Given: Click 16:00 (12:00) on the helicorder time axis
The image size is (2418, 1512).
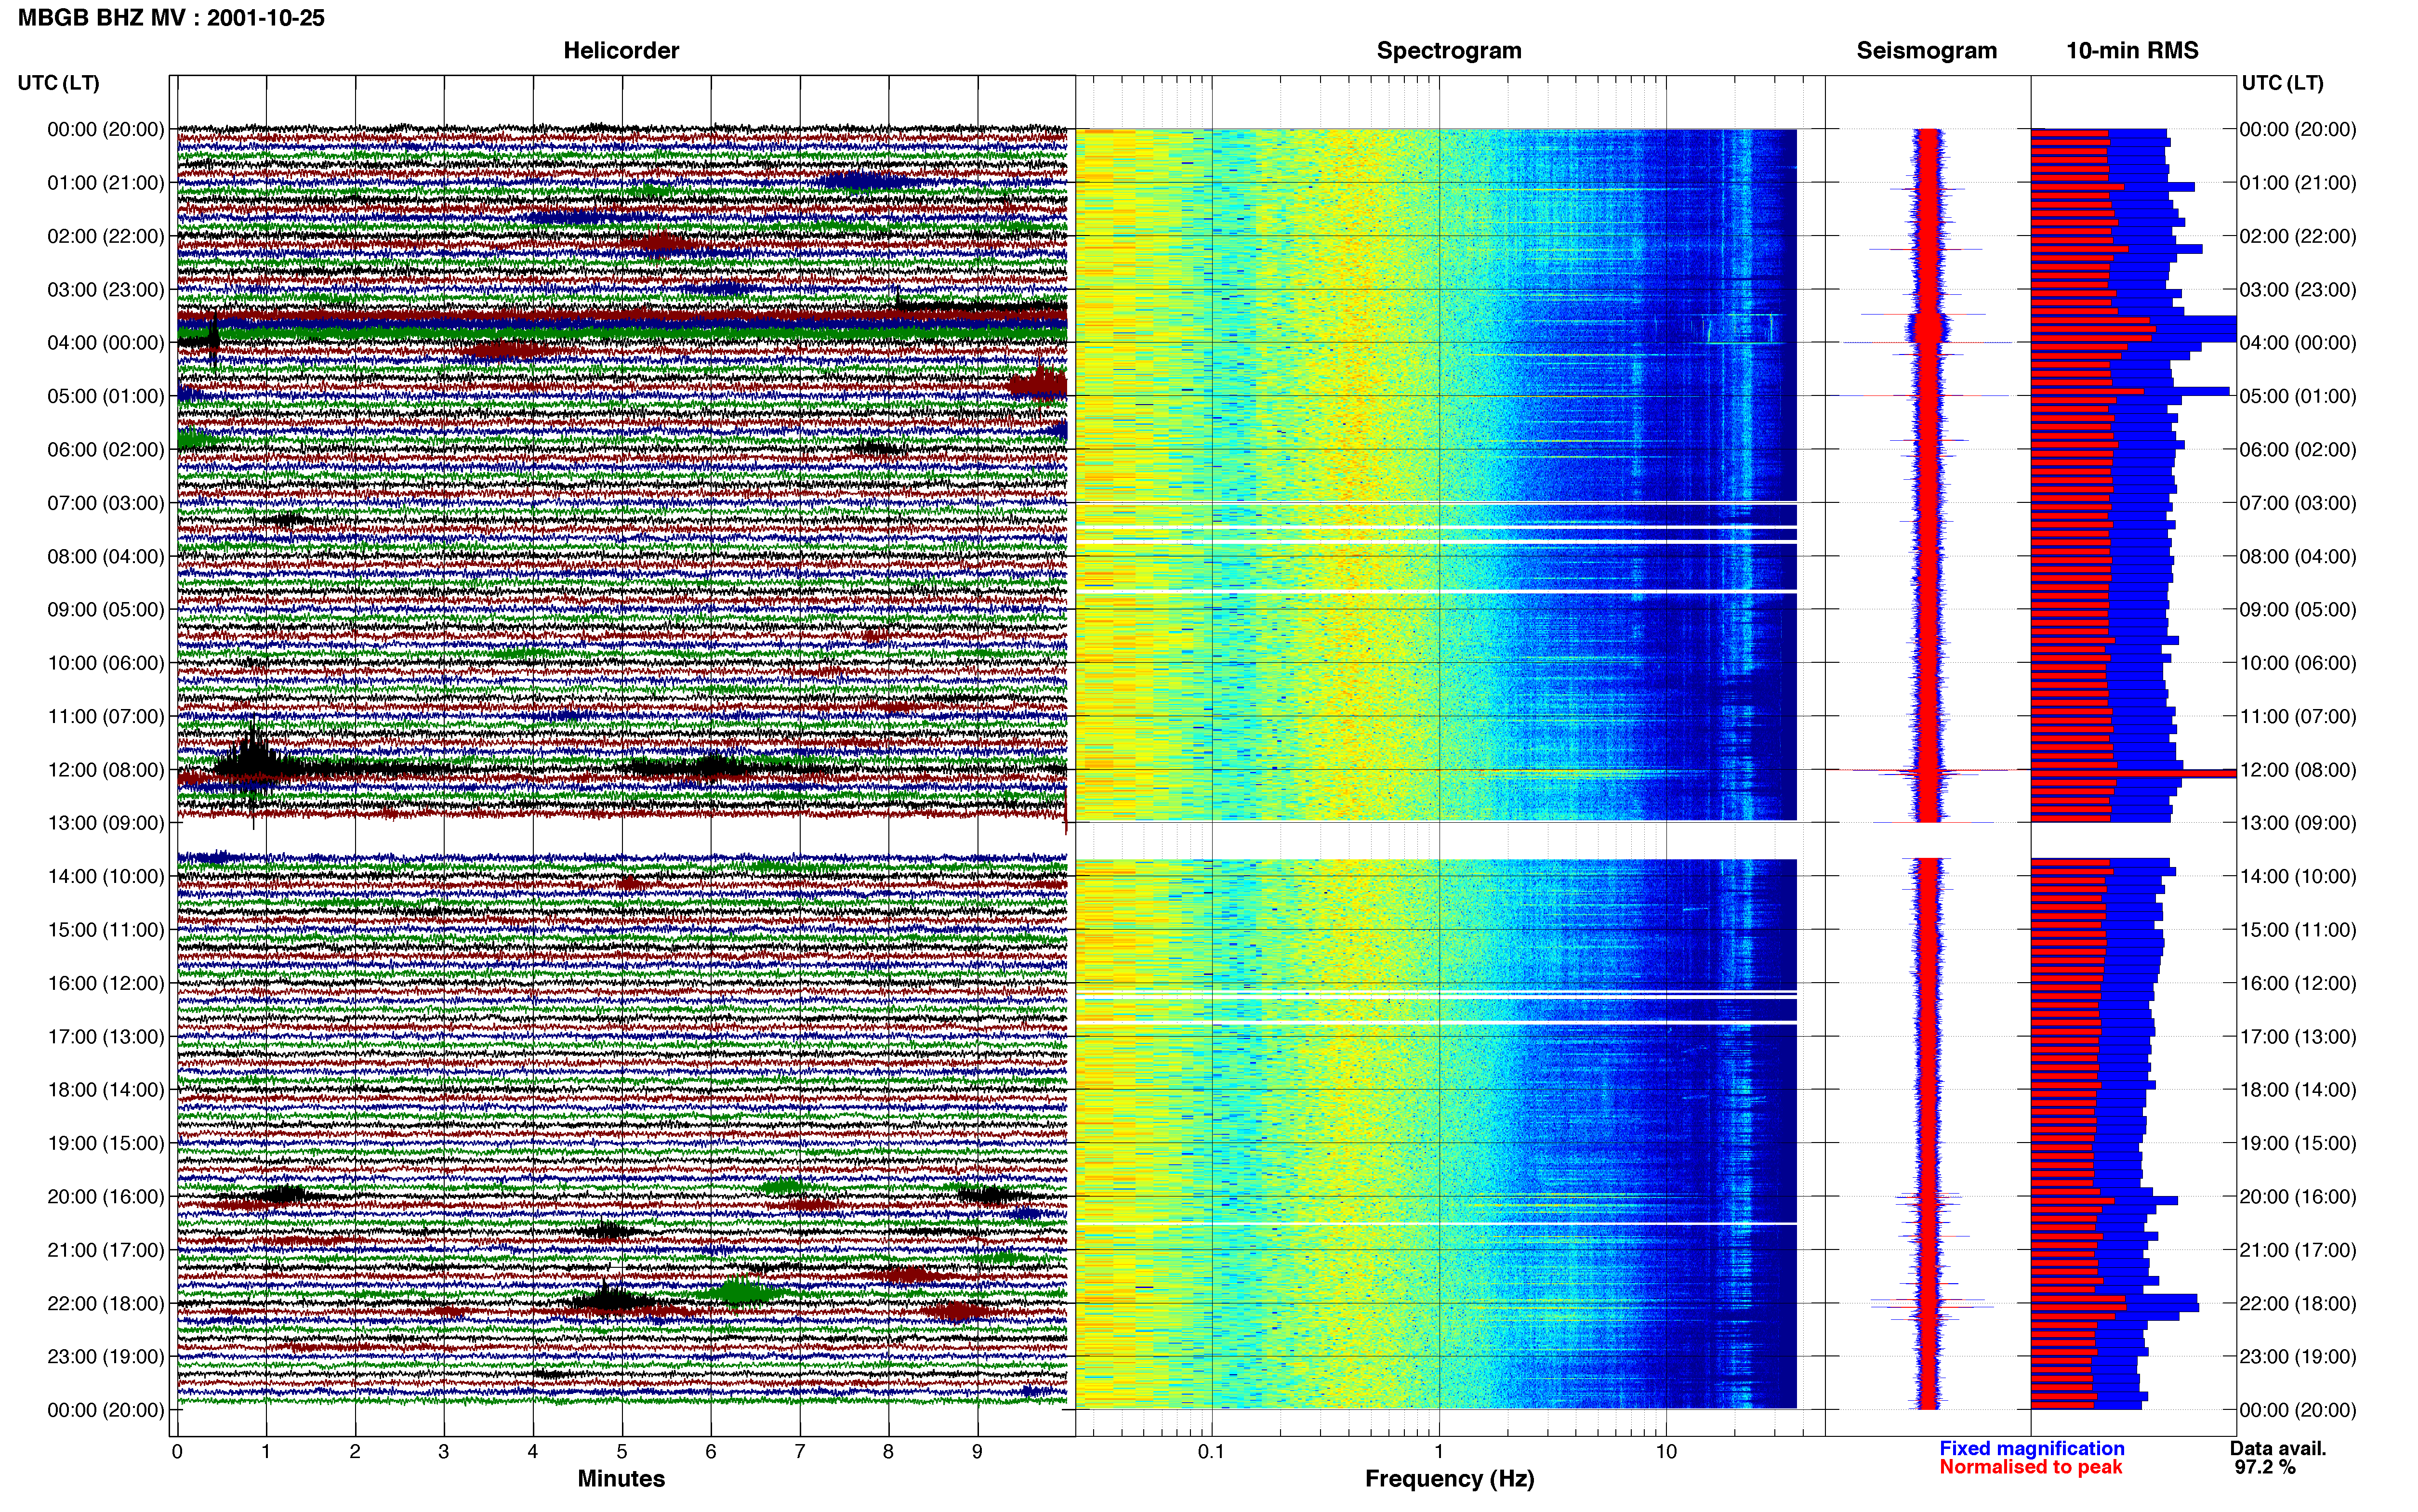Looking at the screenshot, I should coord(106,983).
